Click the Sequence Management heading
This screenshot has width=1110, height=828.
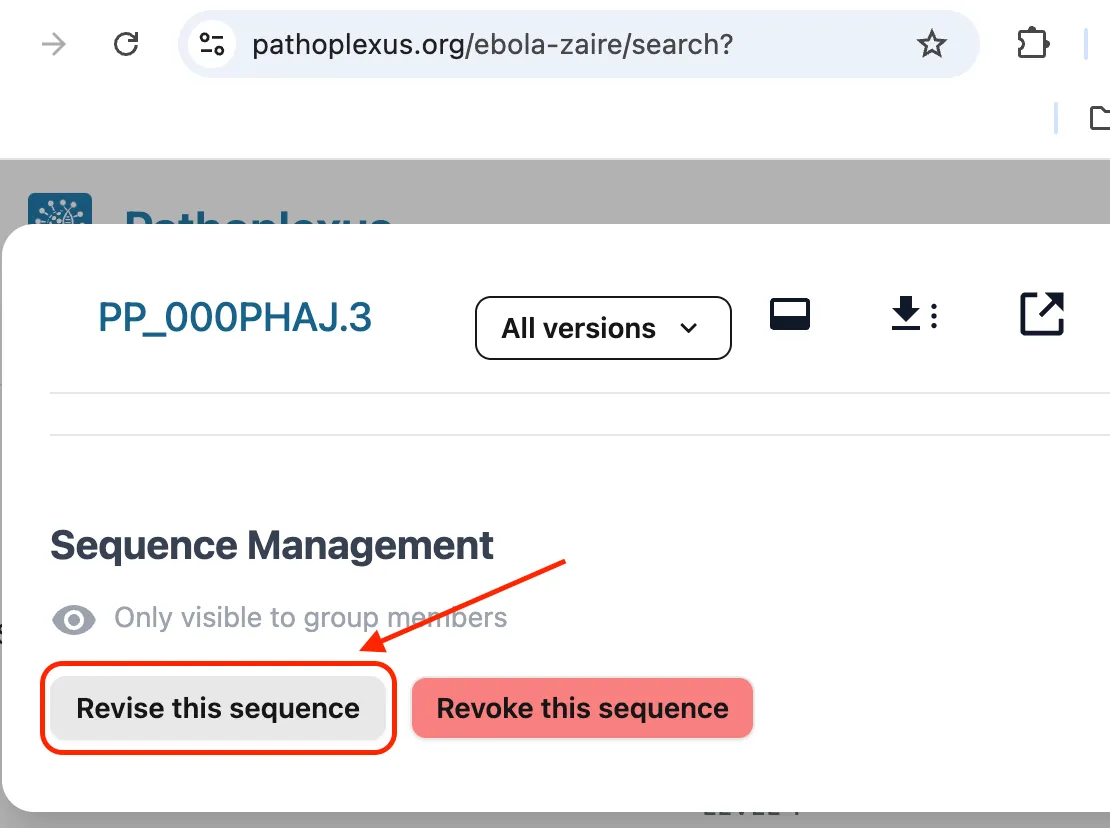coord(272,546)
